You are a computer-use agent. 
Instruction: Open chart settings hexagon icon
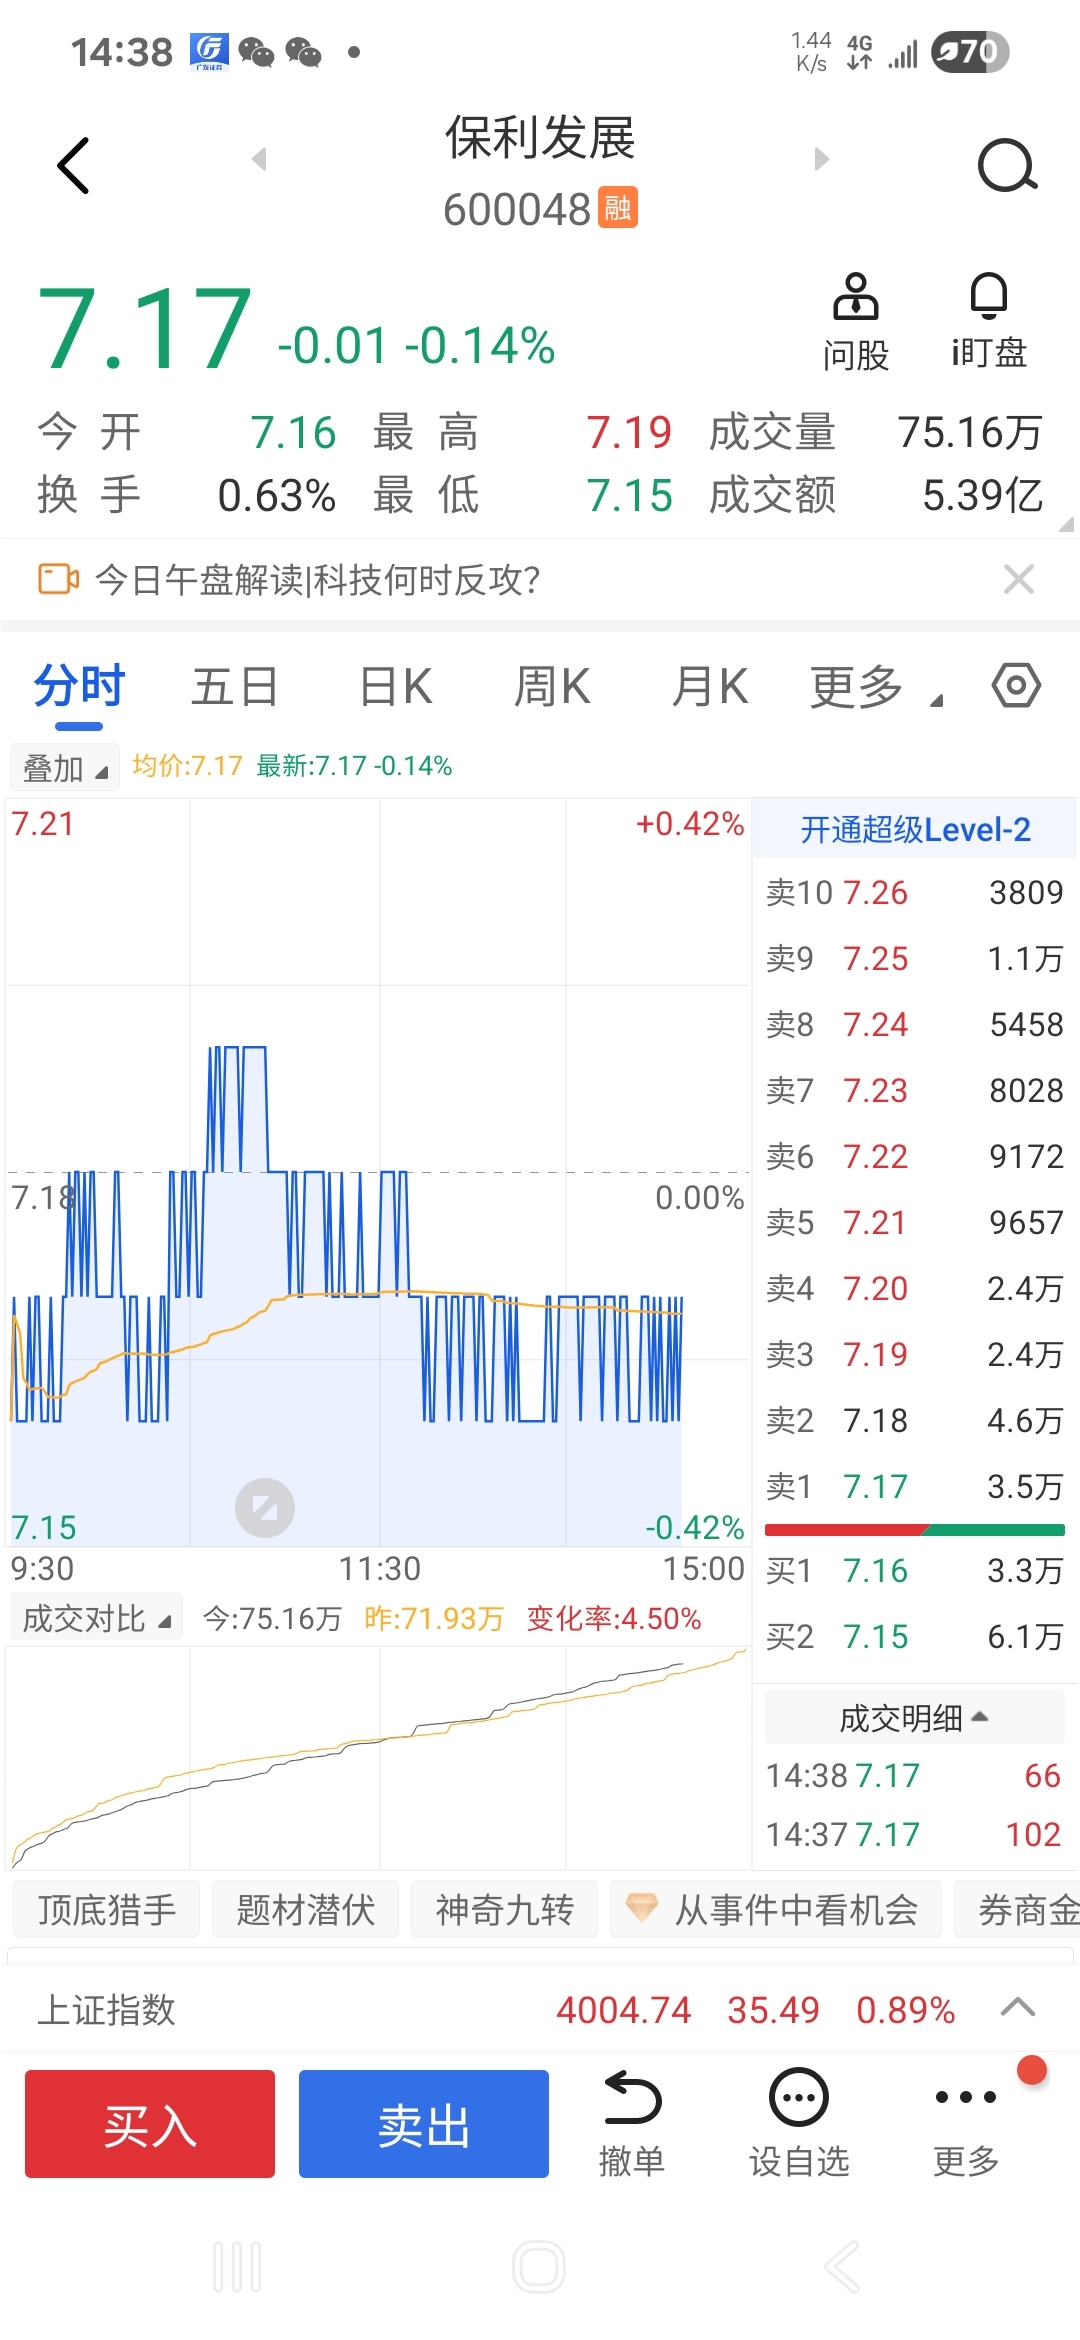[x=1016, y=686]
